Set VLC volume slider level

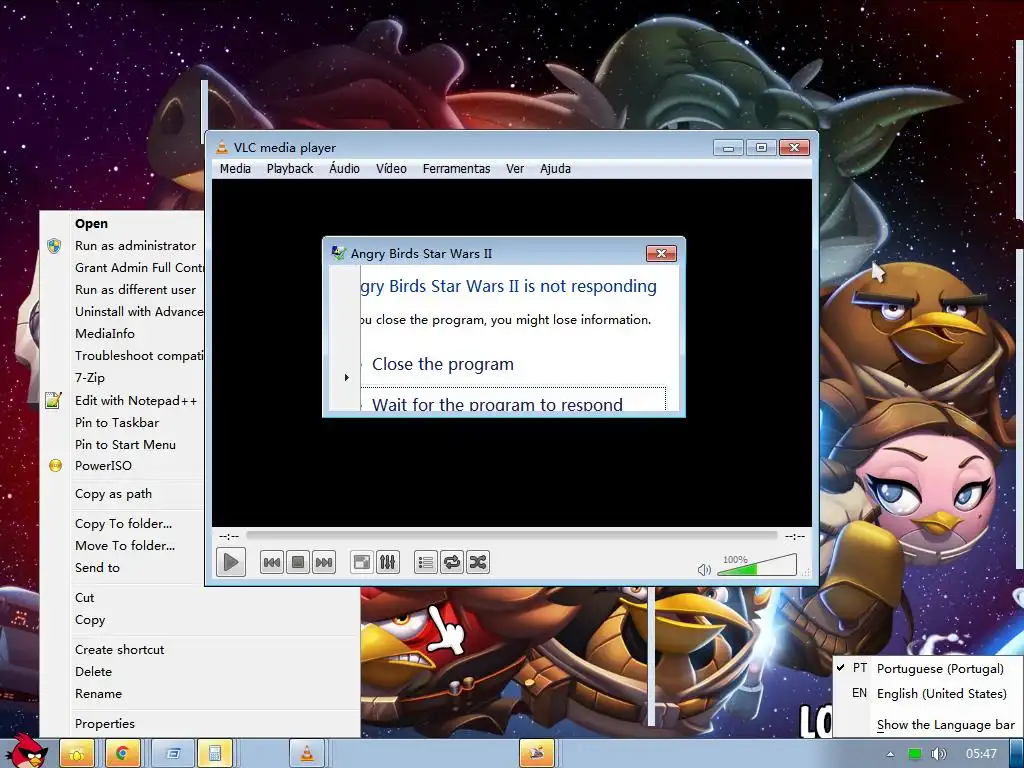(x=757, y=566)
